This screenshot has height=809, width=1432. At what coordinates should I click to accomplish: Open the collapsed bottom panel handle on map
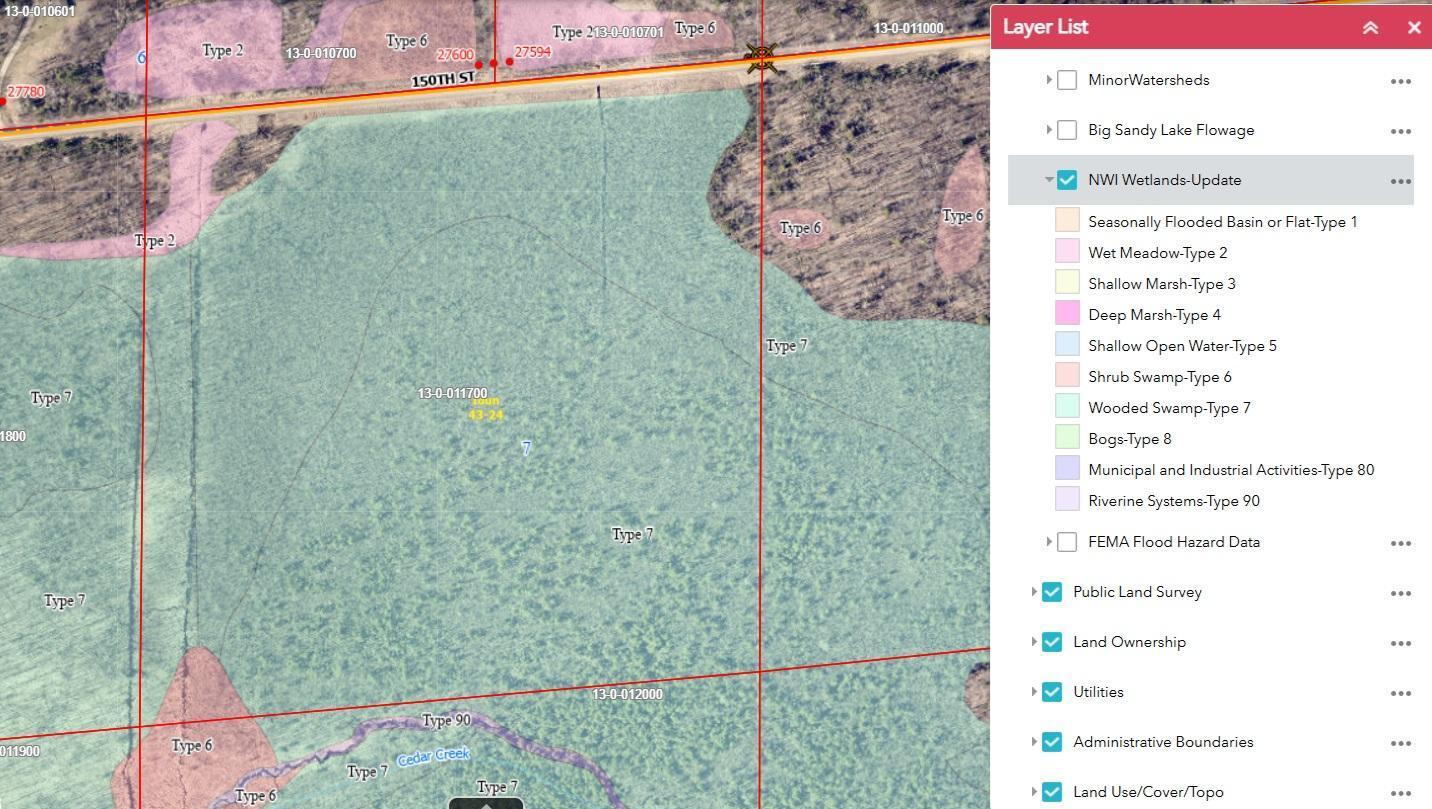486,803
